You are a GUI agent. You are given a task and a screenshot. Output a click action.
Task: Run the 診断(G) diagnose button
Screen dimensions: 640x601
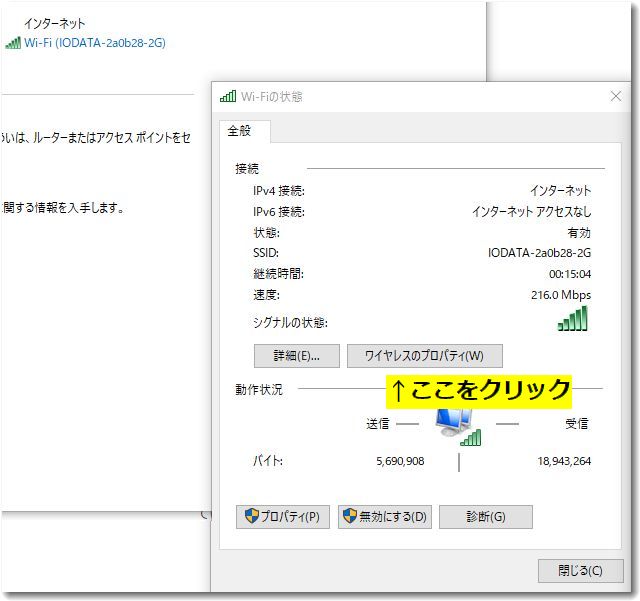[x=485, y=517]
